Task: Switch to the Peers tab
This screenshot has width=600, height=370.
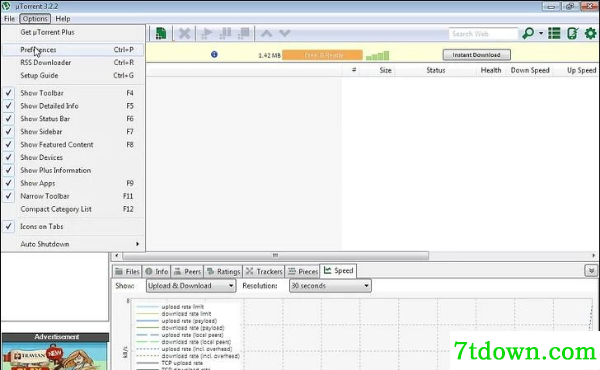Action: click(x=188, y=271)
